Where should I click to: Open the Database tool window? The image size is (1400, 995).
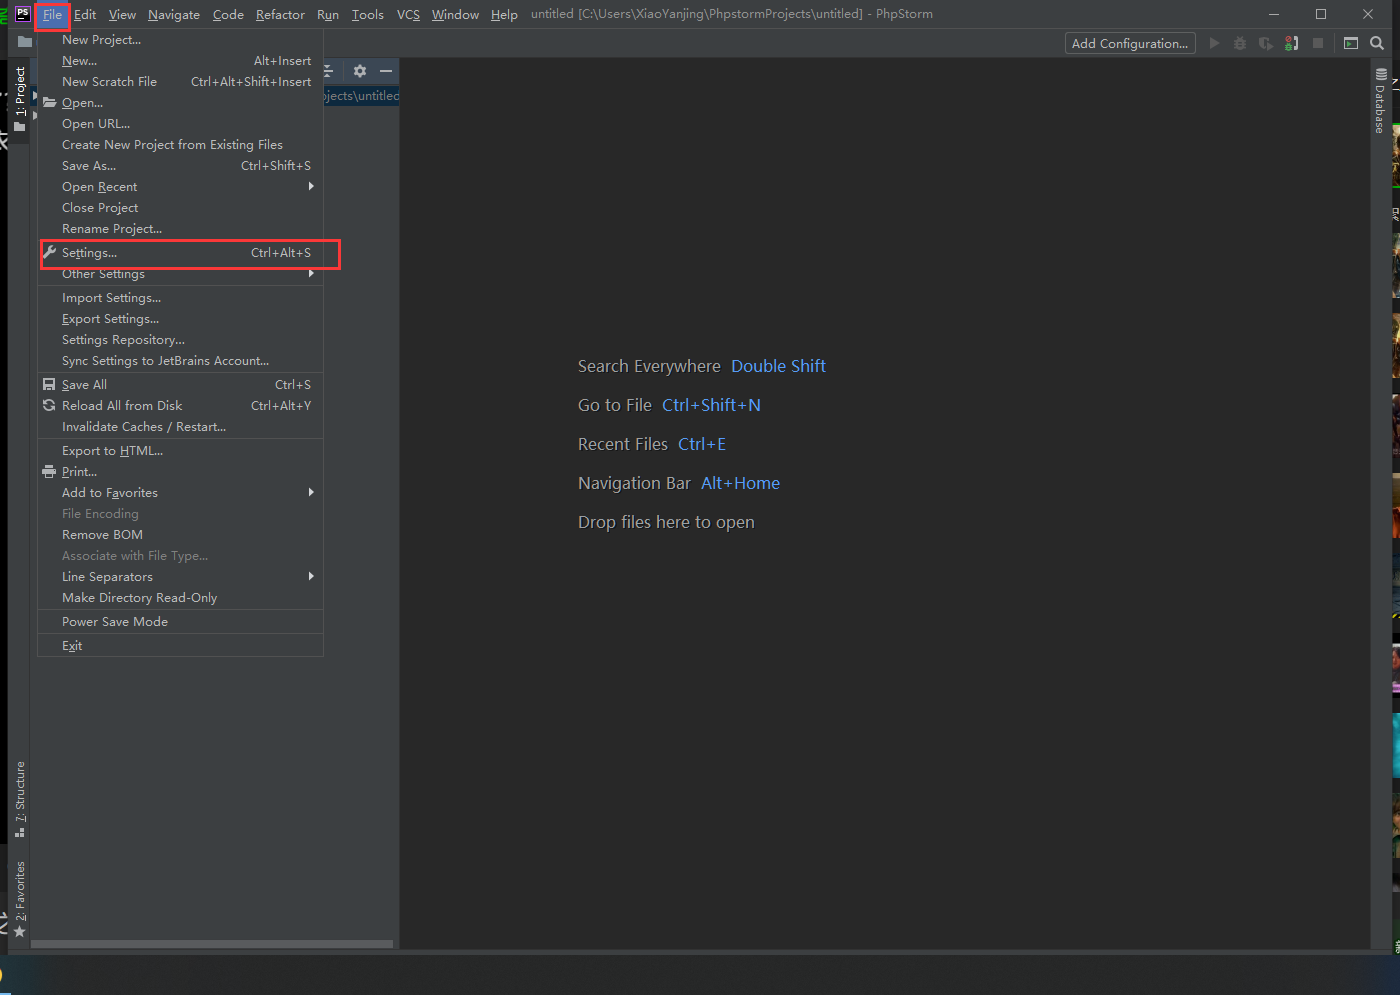tap(1380, 101)
